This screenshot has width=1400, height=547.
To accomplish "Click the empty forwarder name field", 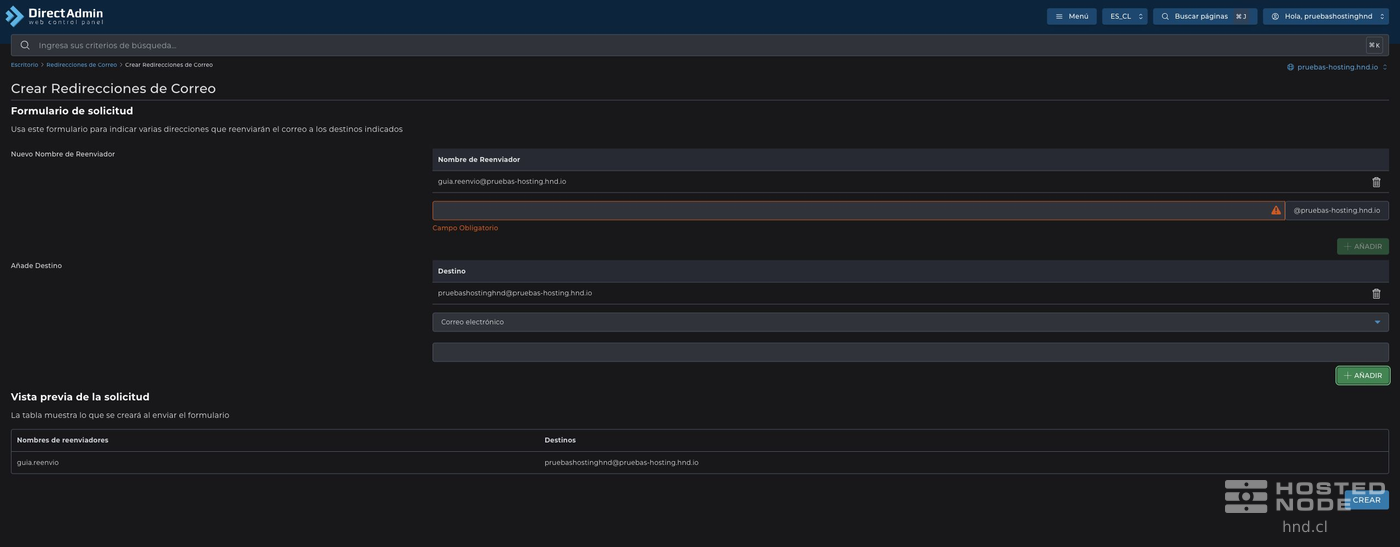I will coord(858,210).
